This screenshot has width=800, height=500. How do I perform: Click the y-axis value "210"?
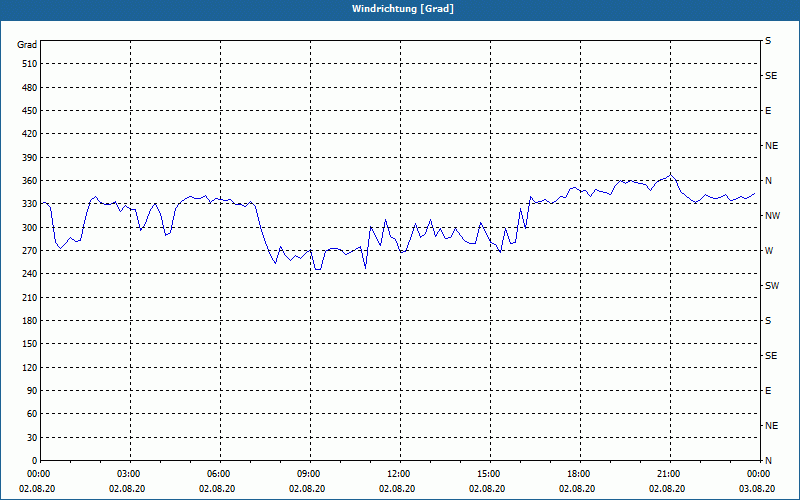click(30, 297)
